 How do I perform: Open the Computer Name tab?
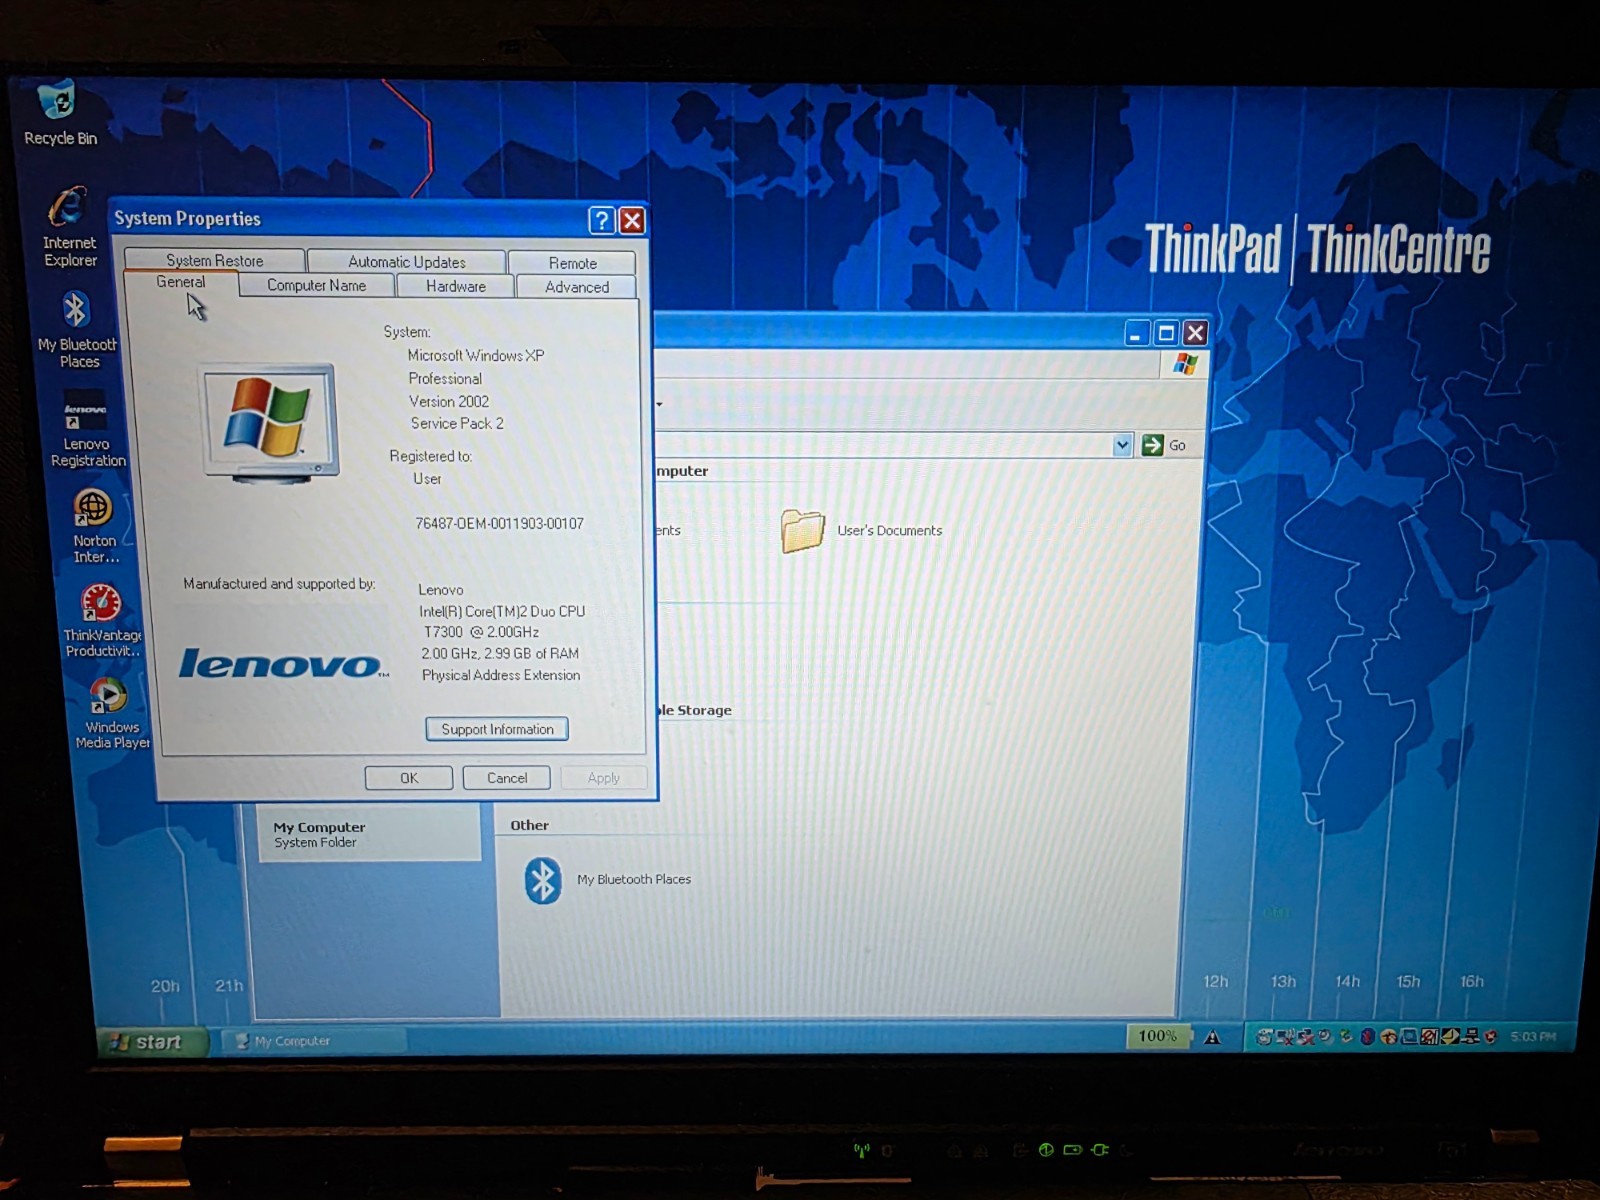[316, 285]
